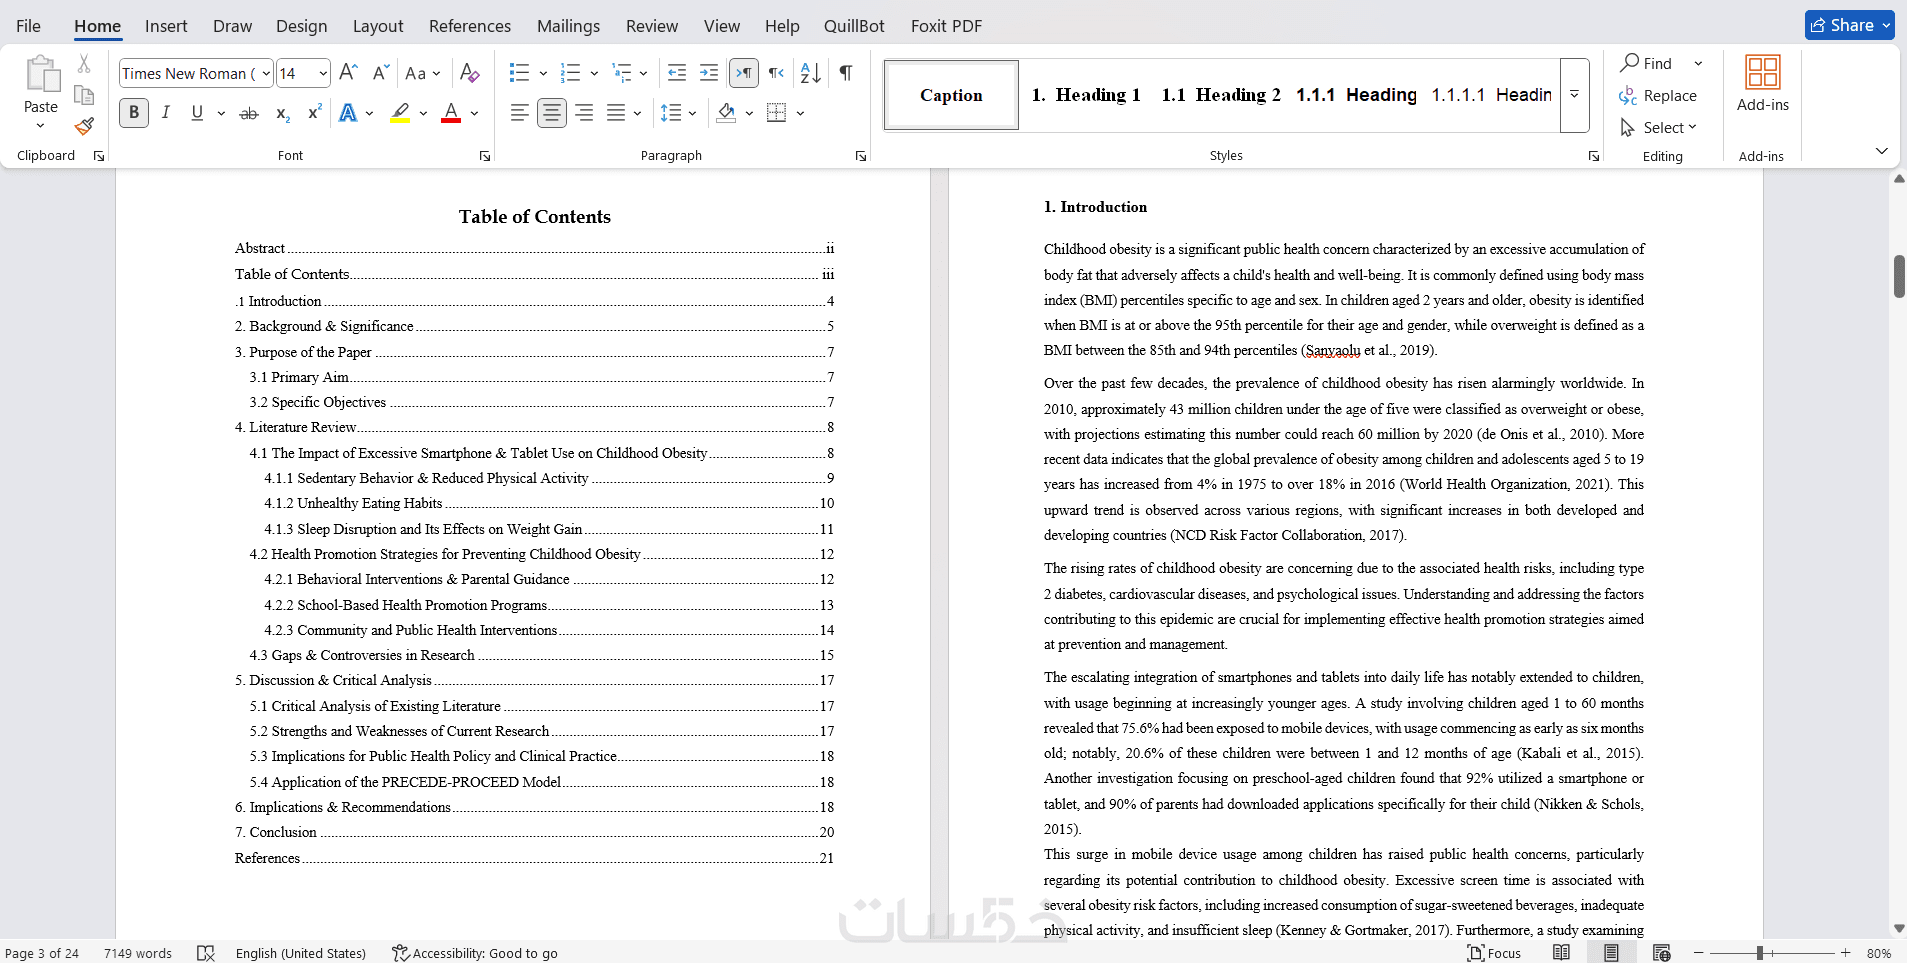Open Accessibility: Good to go checker

(x=475, y=953)
